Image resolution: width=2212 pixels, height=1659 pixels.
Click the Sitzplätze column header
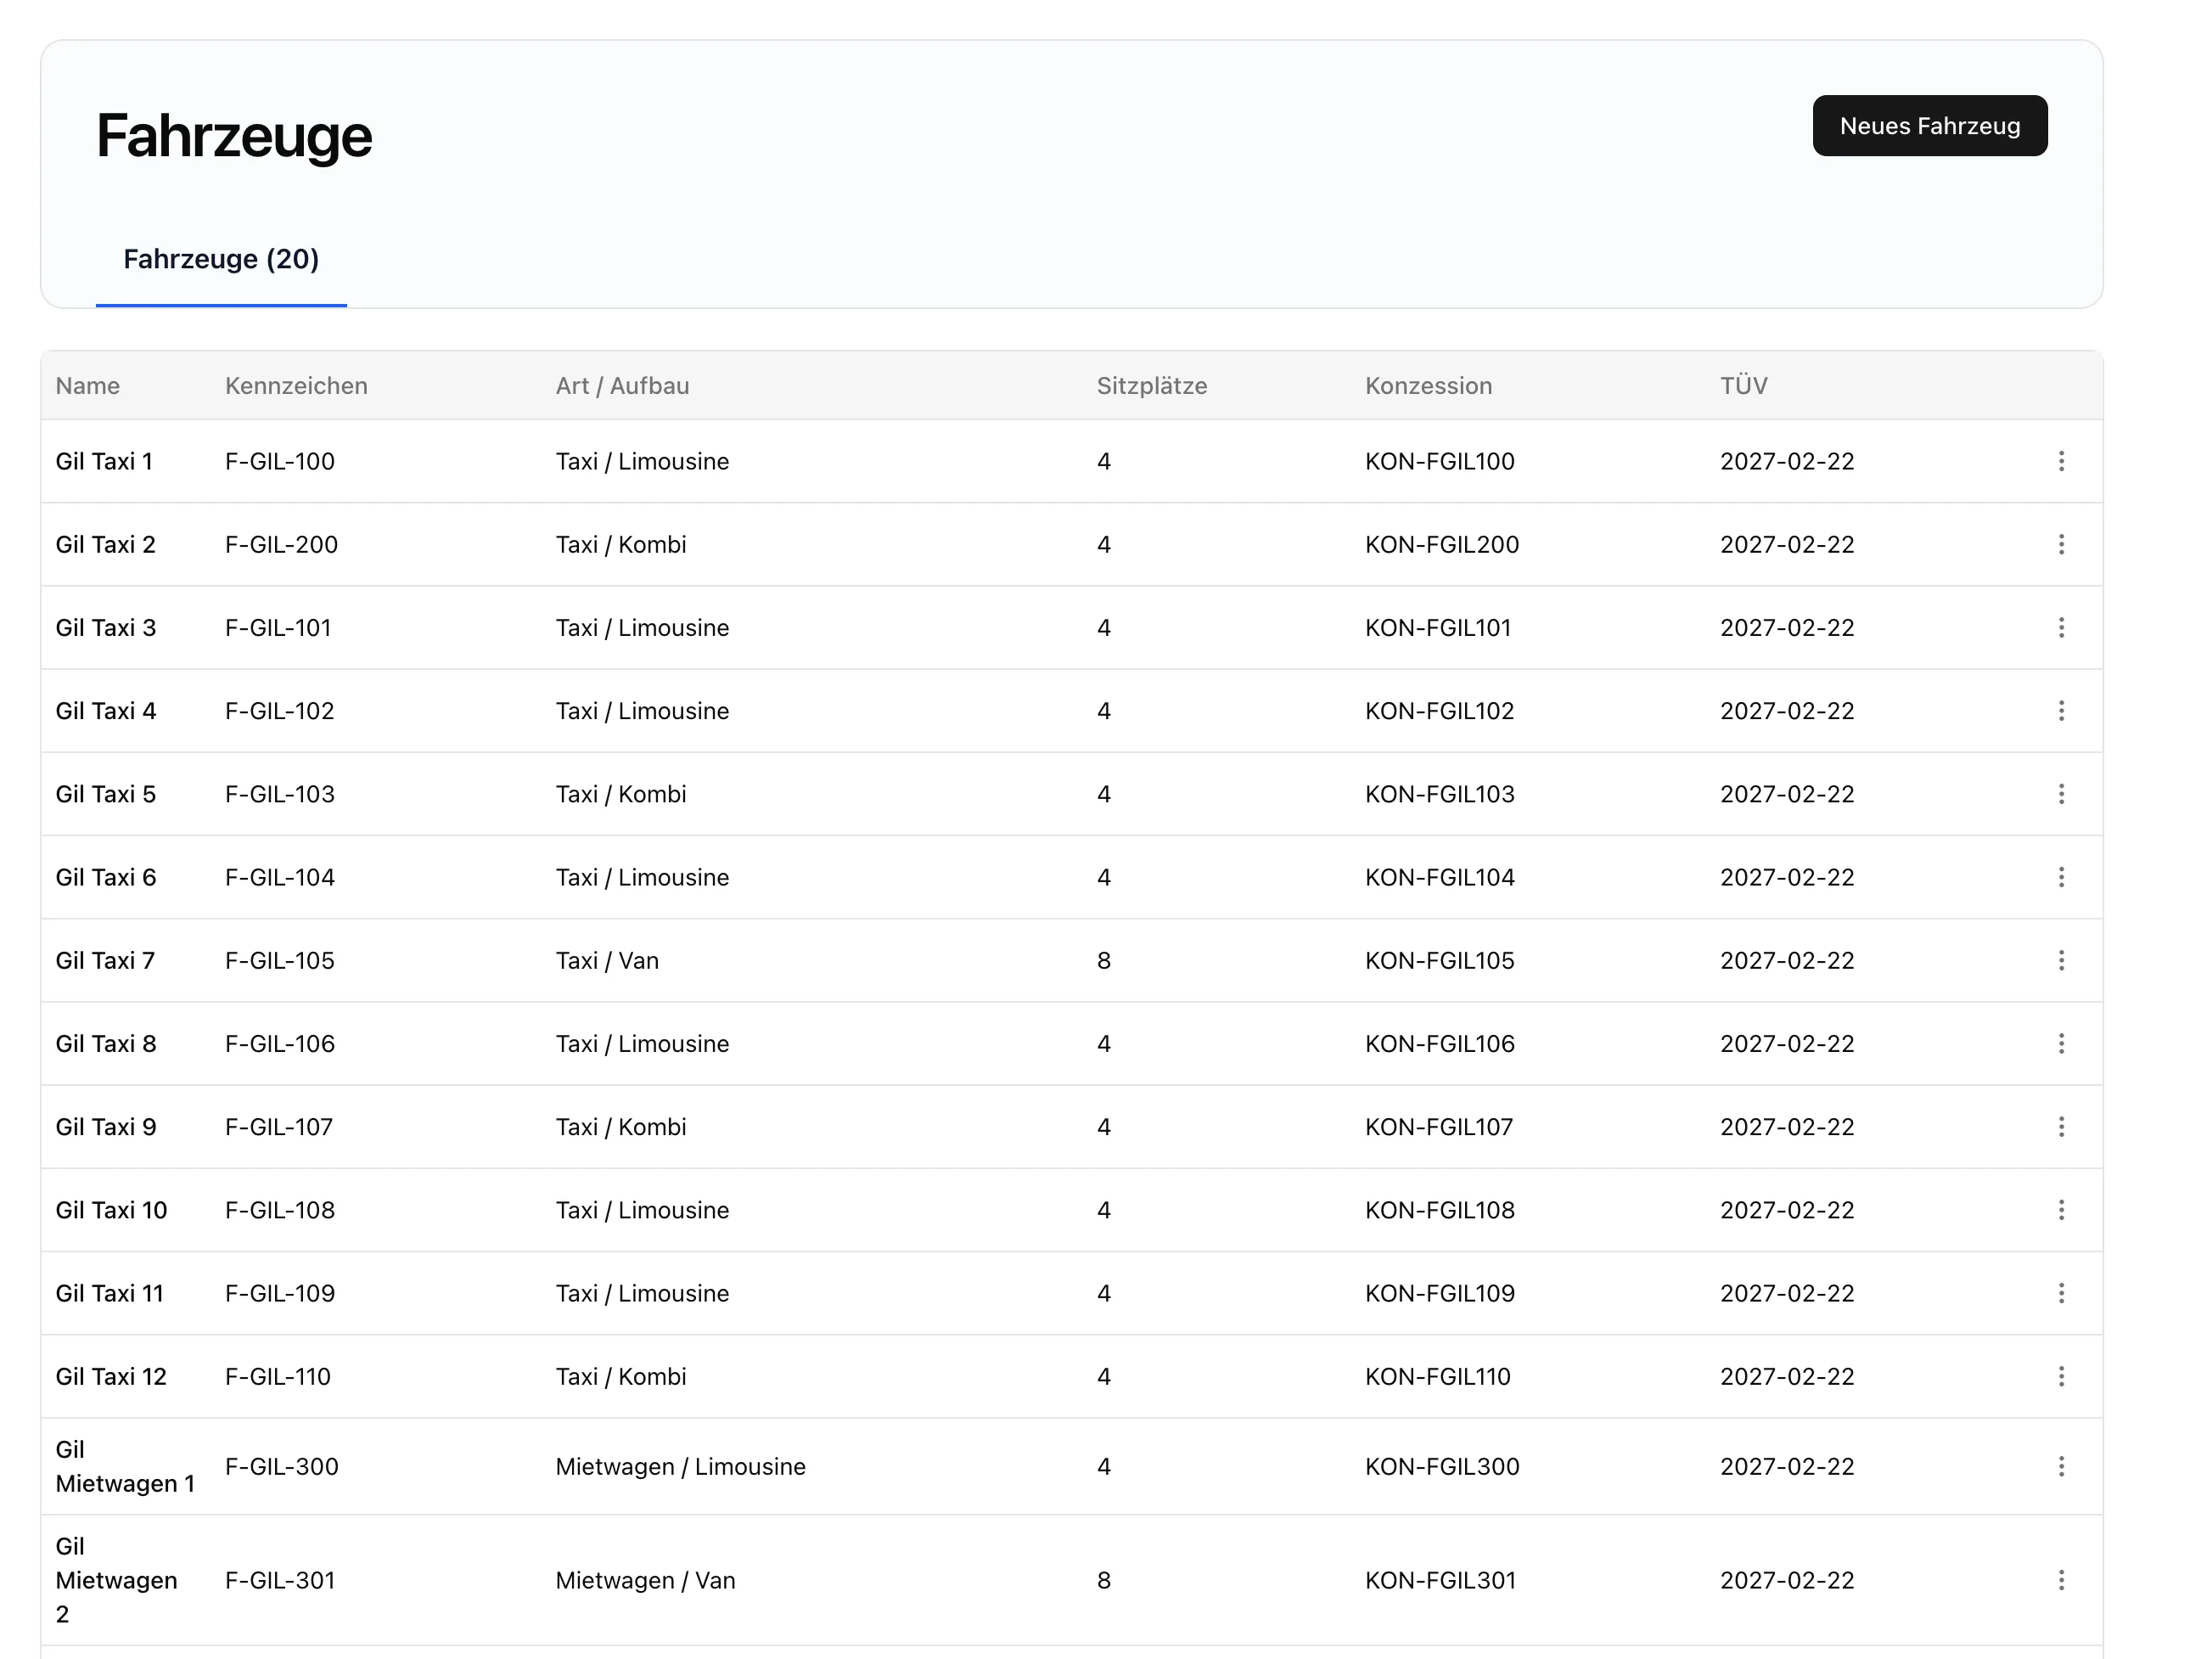pyautogui.click(x=1151, y=386)
